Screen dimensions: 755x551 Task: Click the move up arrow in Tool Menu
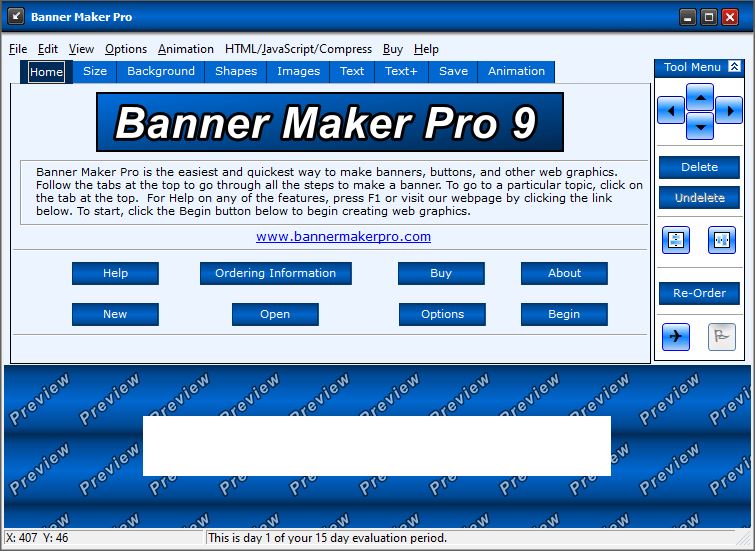pos(700,97)
